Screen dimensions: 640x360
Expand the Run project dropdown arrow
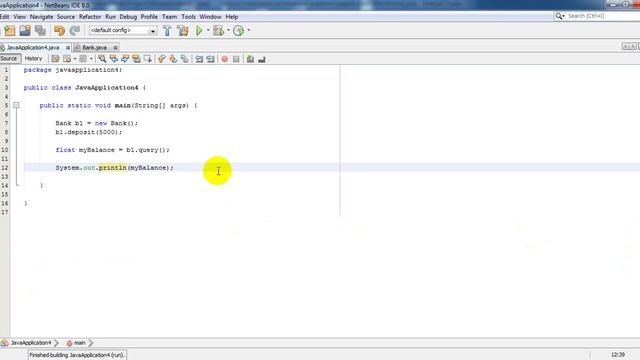tap(208, 31)
